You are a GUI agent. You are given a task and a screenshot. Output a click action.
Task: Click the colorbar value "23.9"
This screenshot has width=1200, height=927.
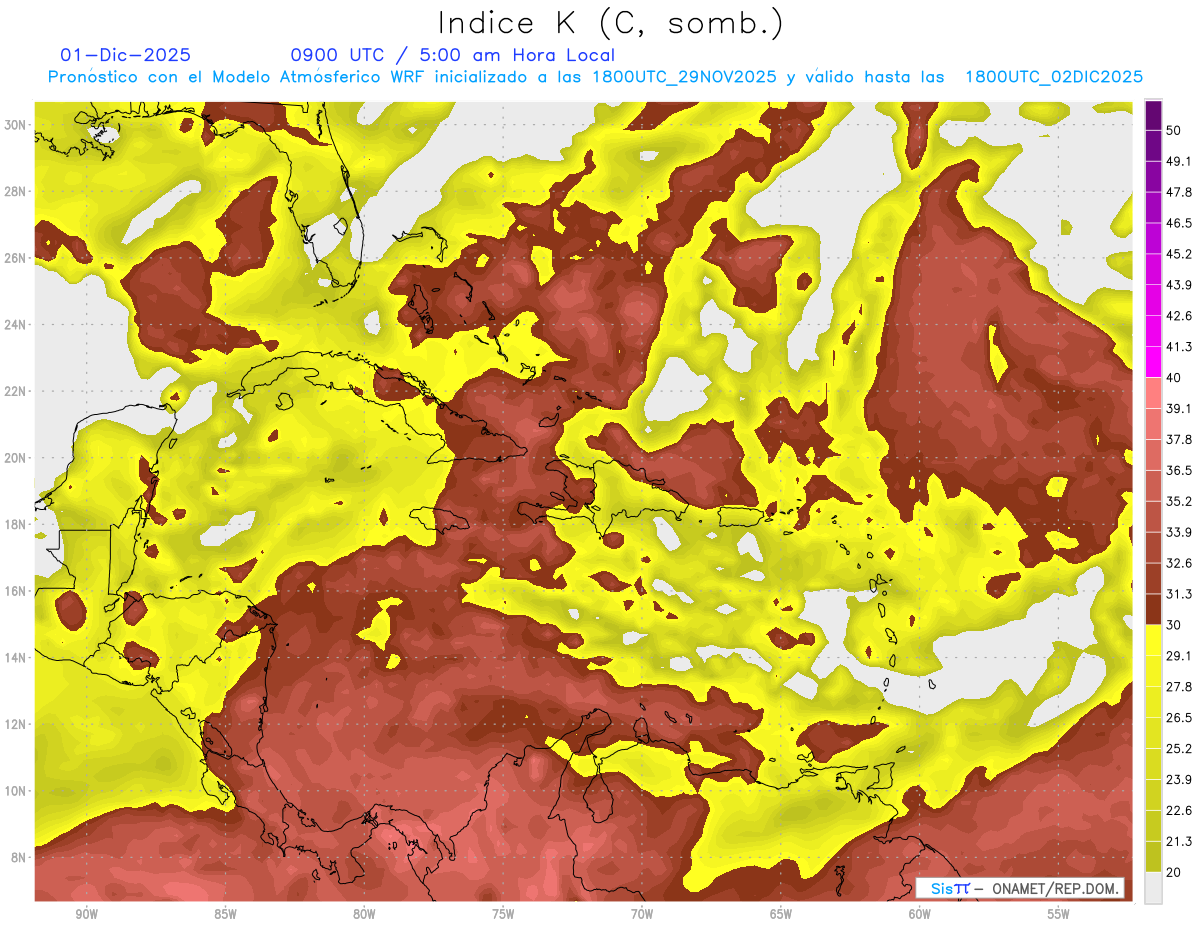click(1178, 780)
